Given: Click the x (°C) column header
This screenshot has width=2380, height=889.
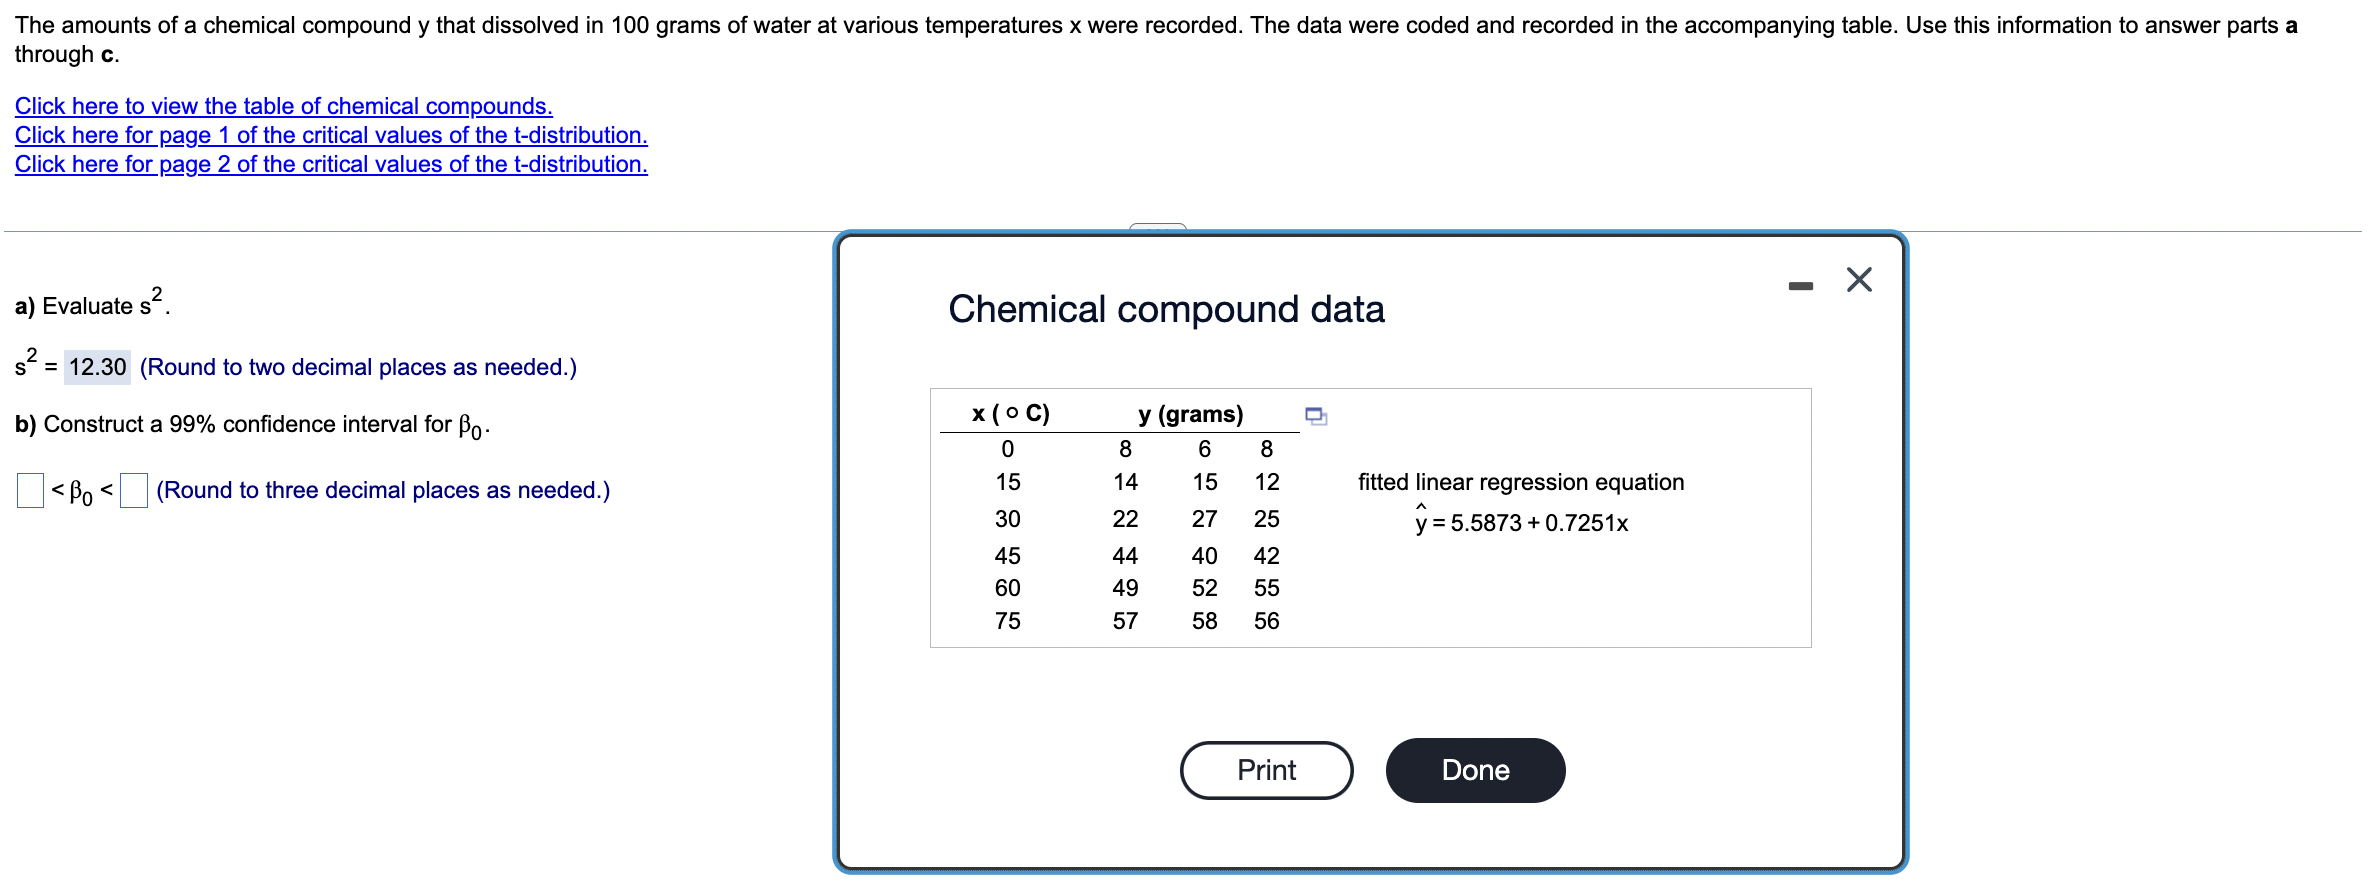Looking at the screenshot, I should [1009, 413].
